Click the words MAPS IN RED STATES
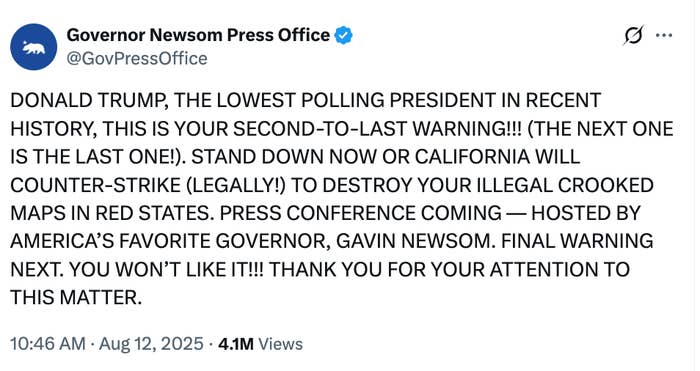The height and width of the screenshot is (371, 700). 110,213
